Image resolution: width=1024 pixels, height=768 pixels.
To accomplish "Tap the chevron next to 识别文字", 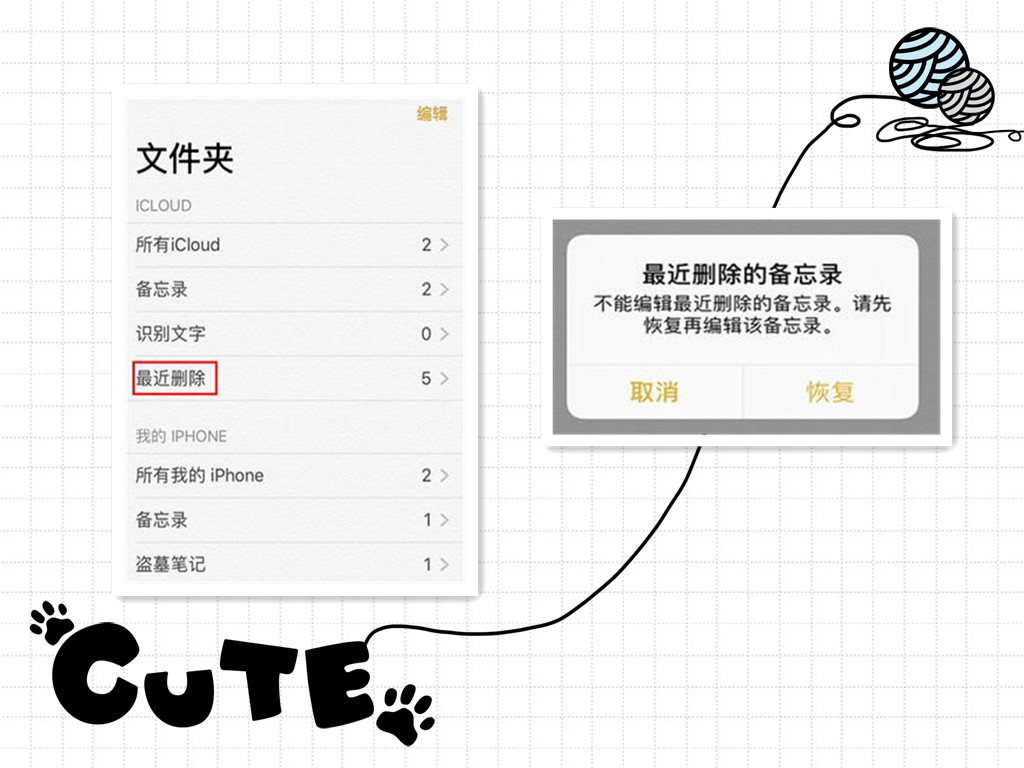I will [x=443, y=334].
